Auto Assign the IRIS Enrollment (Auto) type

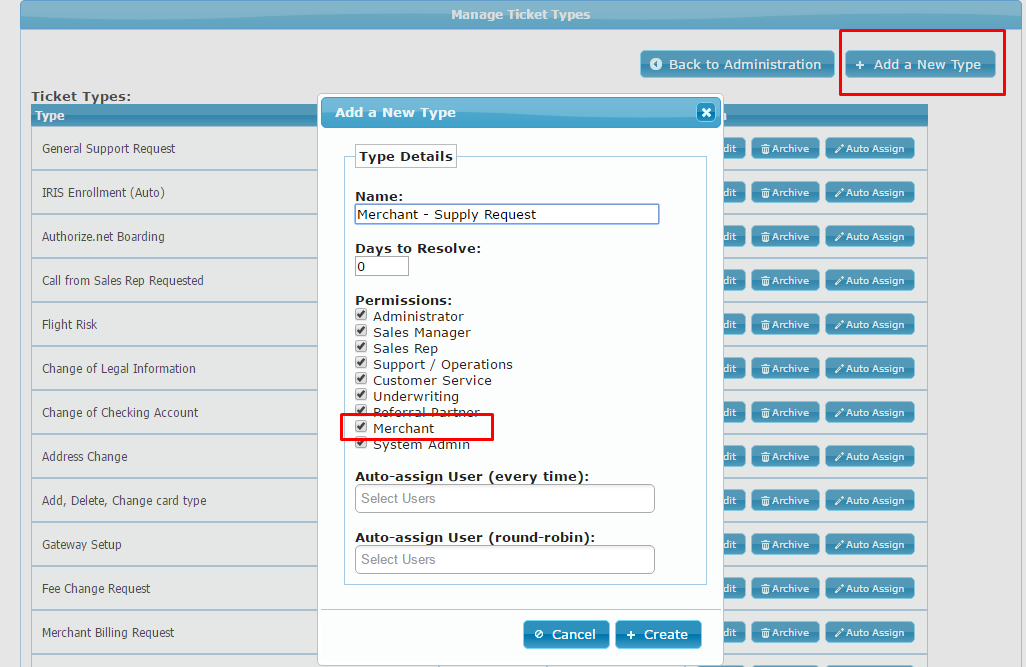pyautogui.click(x=869, y=193)
